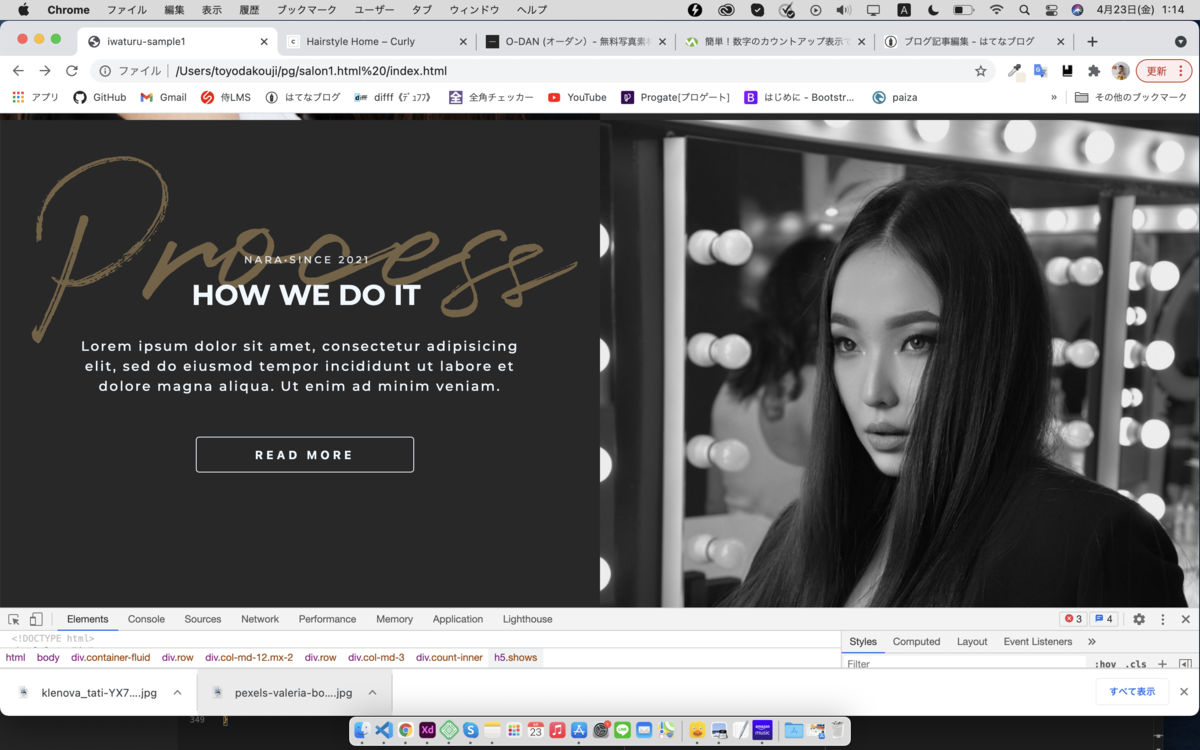The width and height of the screenshot is (1200, 750).
Task: Switch to the Computed styles tab
Action: pyautogui.click(x=916, y=642)
